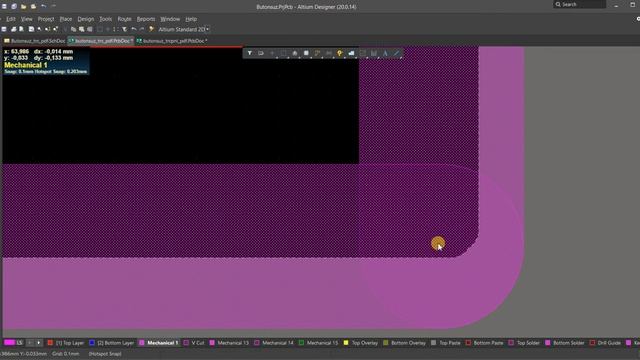Select the Top Solder layer tab
This screenshot has width=640, height=360.
click(524, 343)
